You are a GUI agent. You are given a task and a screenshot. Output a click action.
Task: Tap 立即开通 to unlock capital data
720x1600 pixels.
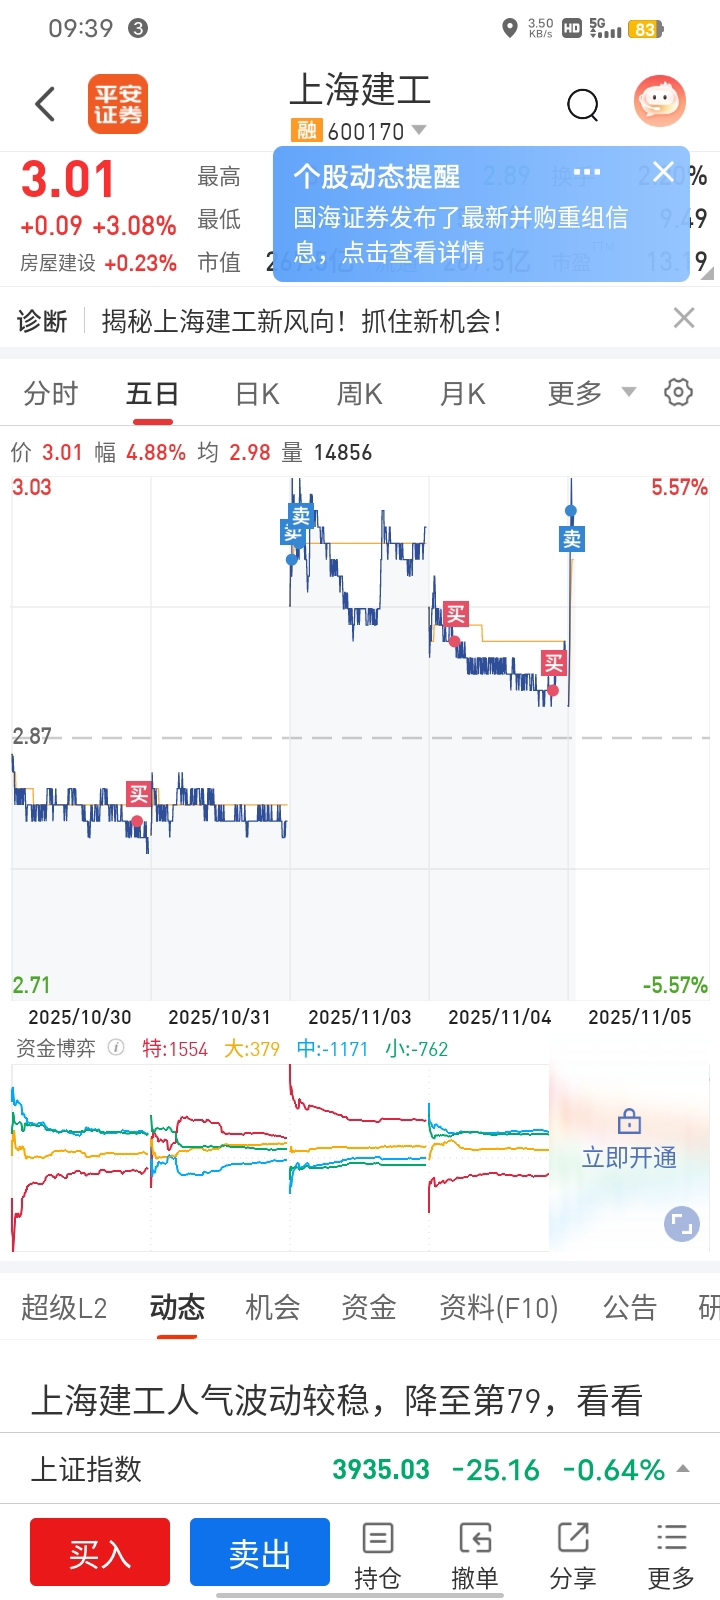click(x=629, y=1157)
